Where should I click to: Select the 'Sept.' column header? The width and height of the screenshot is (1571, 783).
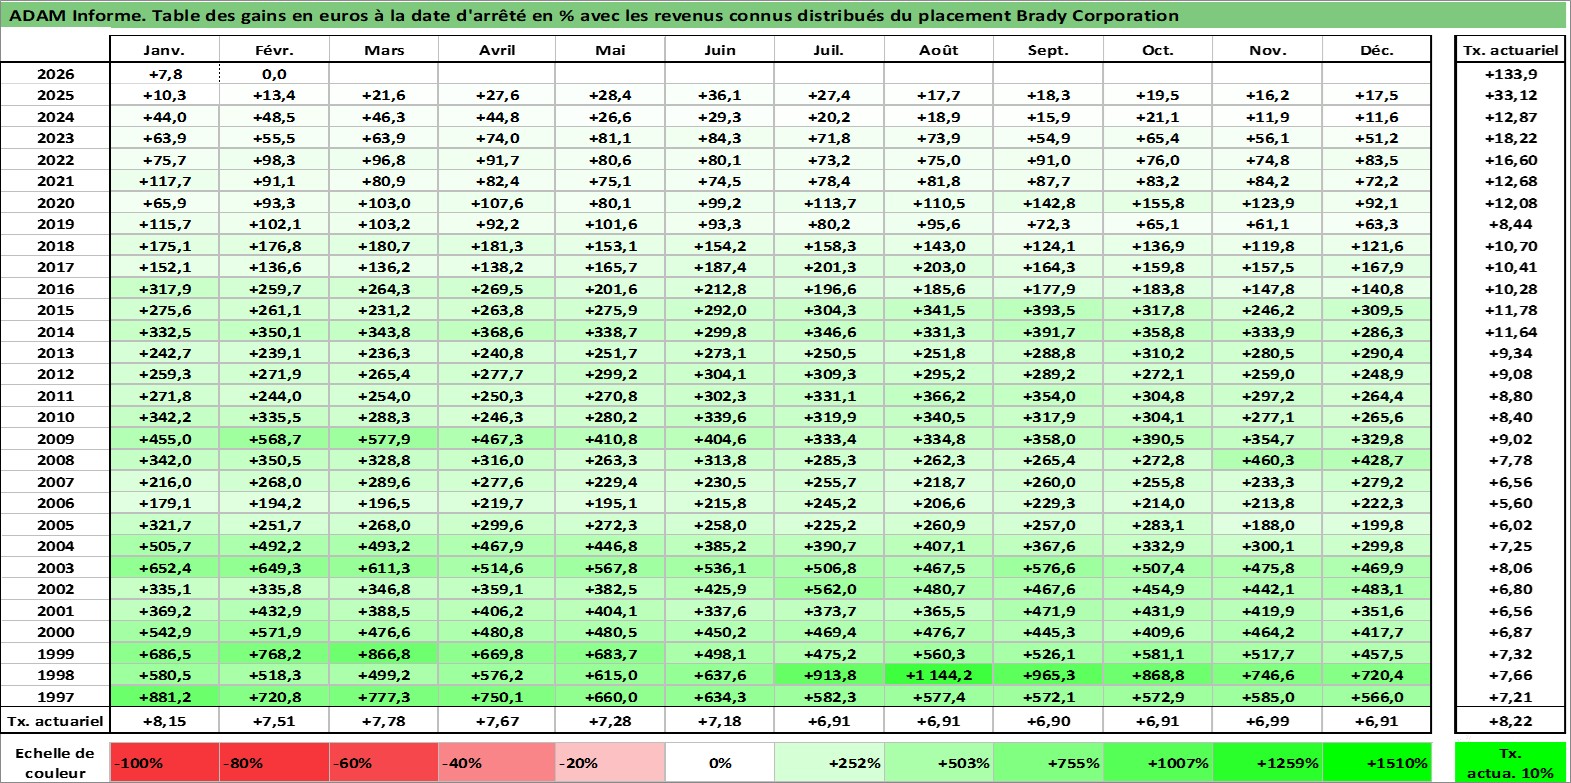(1048, 50)
